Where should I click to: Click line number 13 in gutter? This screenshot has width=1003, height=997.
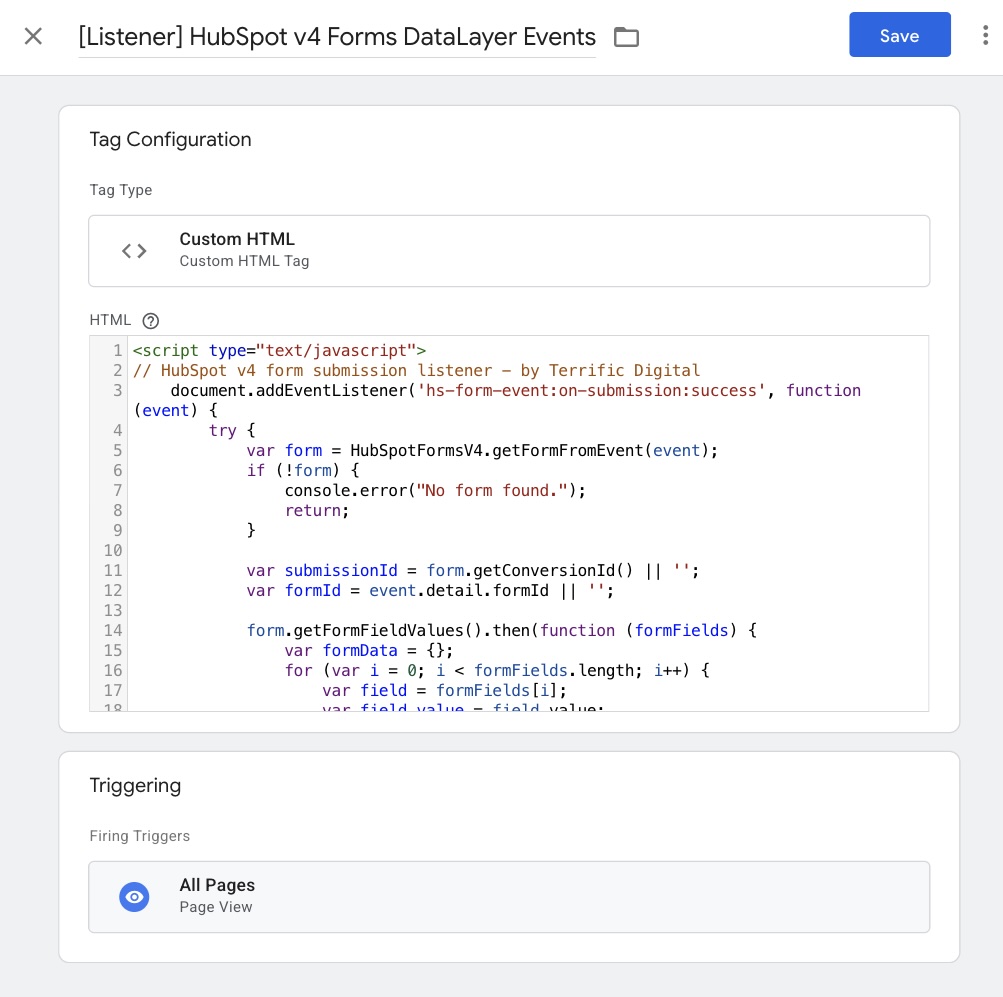pyautogui.click(x=113, y=611)
